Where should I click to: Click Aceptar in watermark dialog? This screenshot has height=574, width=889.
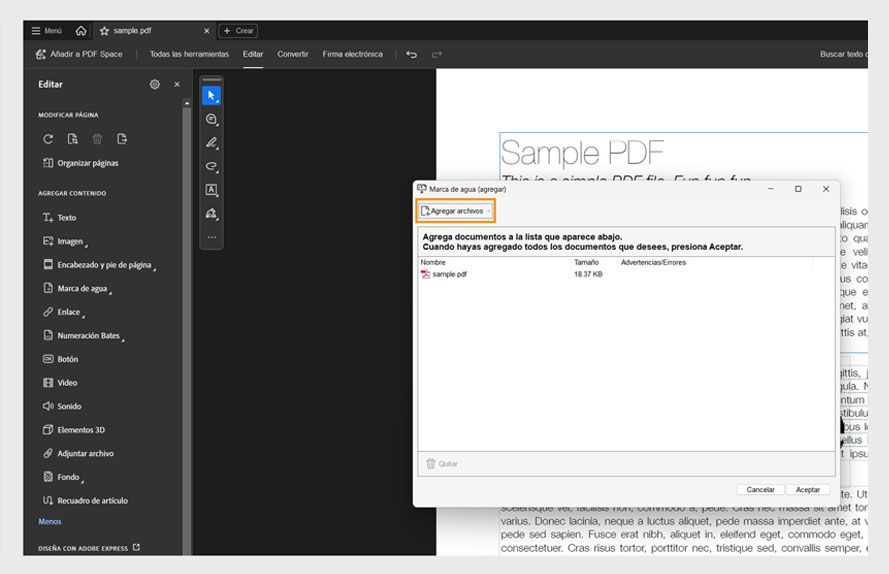pyautogui.click(x=807, y=489)
